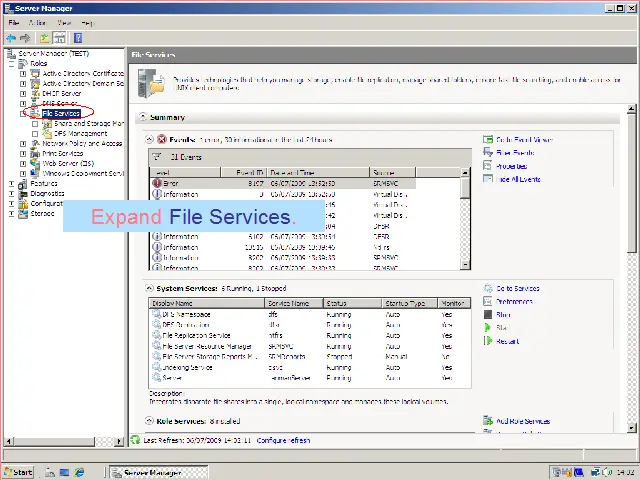Click the tree pane scroll right arrow

pyautogui.click(x=119, y=441)
